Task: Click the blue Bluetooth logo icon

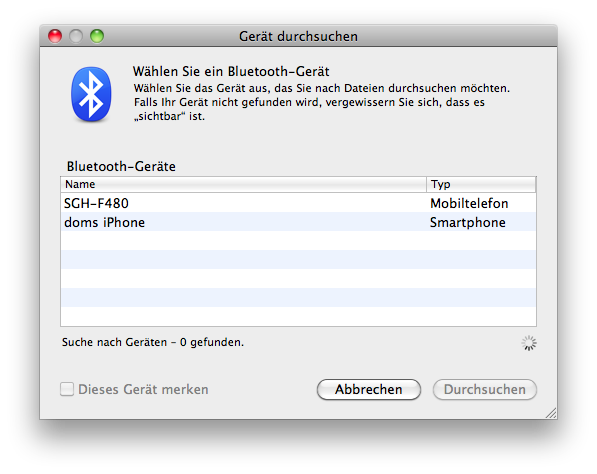Action: pyautogui.click(x=91, y=94)
